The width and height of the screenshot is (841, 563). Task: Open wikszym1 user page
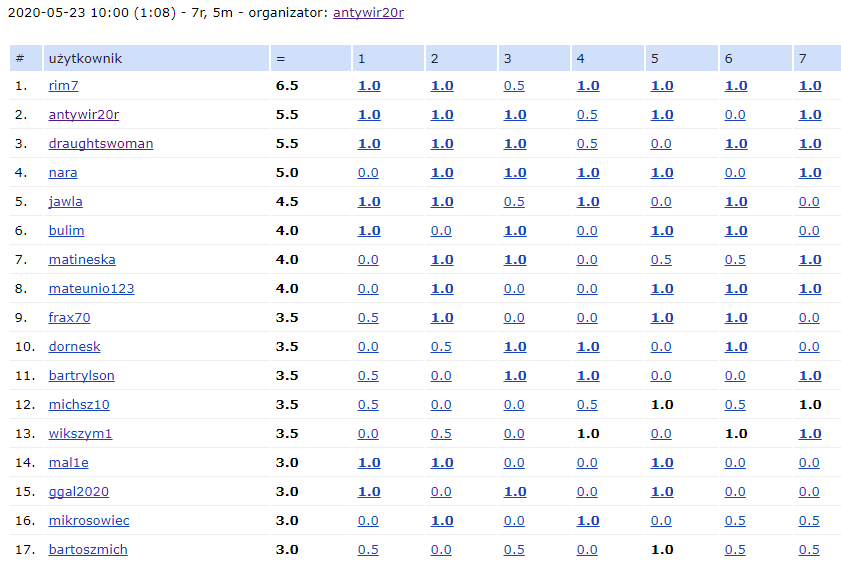80,434
